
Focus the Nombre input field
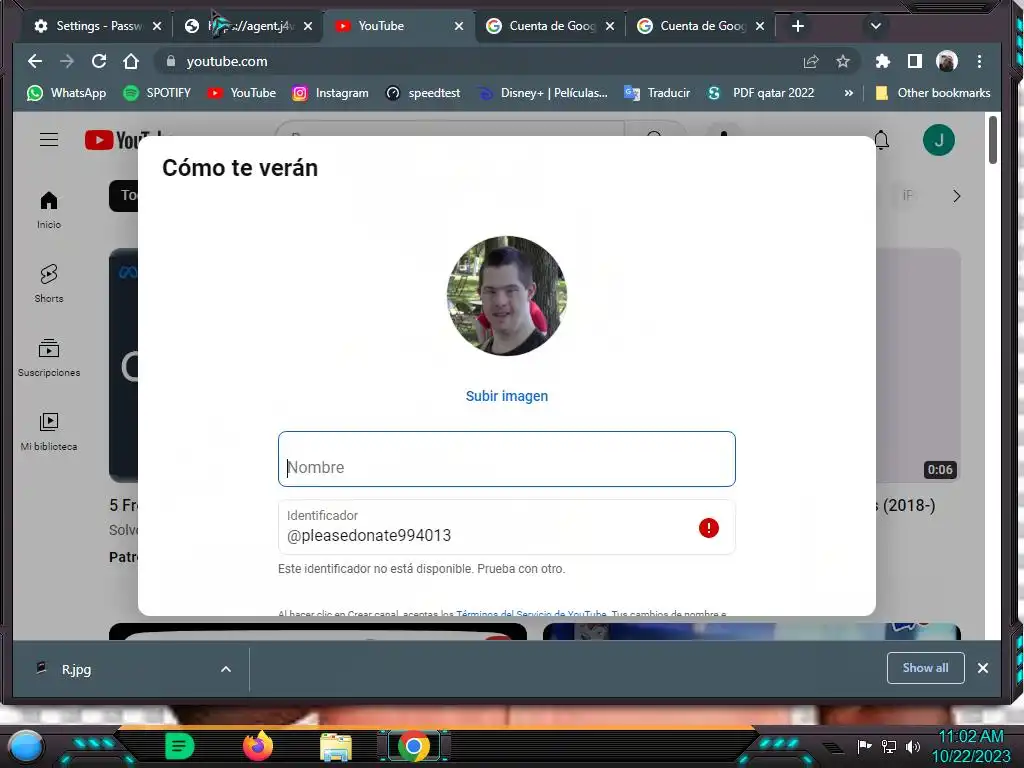(x=507, y=459)
